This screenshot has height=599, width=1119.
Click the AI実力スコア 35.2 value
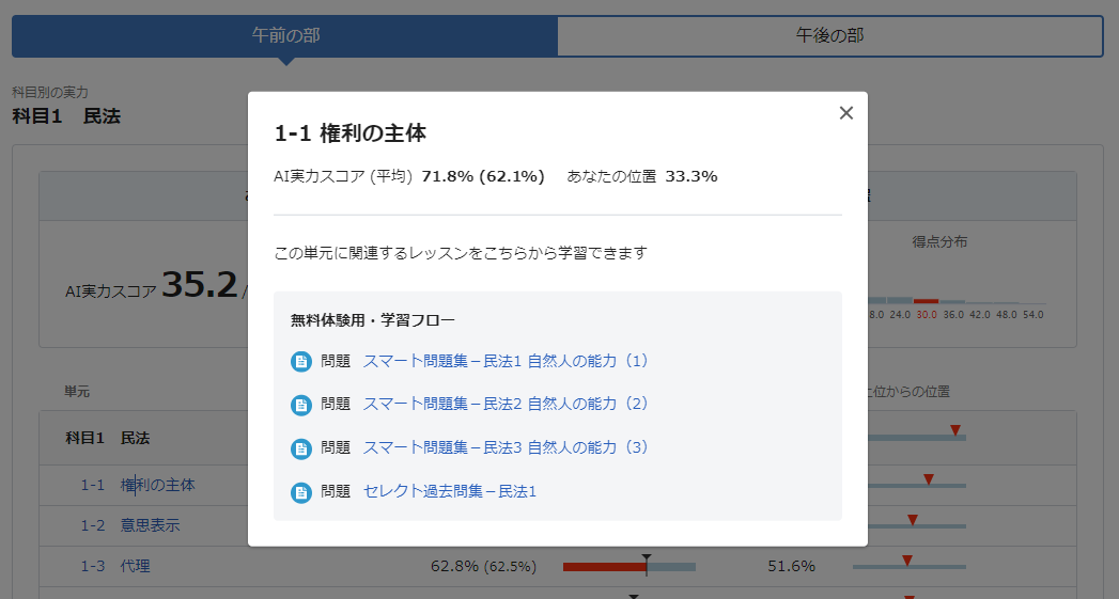200,286
